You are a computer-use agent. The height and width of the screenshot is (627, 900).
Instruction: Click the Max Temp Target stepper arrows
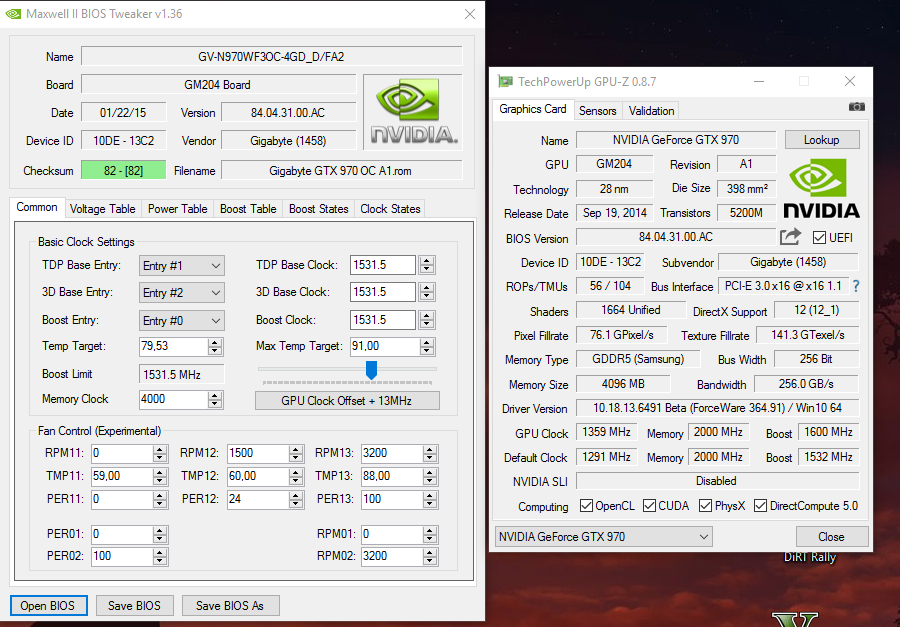(x=426, y=346)
